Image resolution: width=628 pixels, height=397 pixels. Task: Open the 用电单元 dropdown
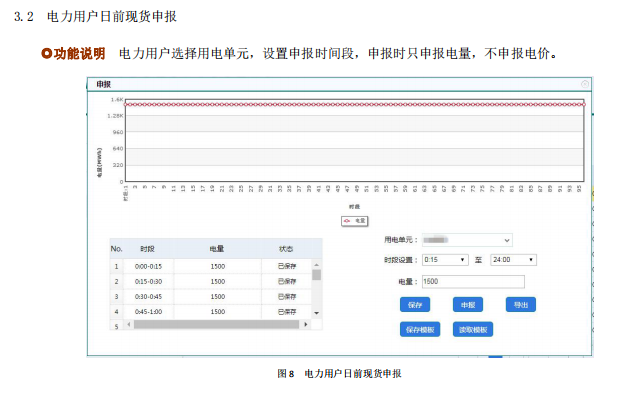click(467, 240)
